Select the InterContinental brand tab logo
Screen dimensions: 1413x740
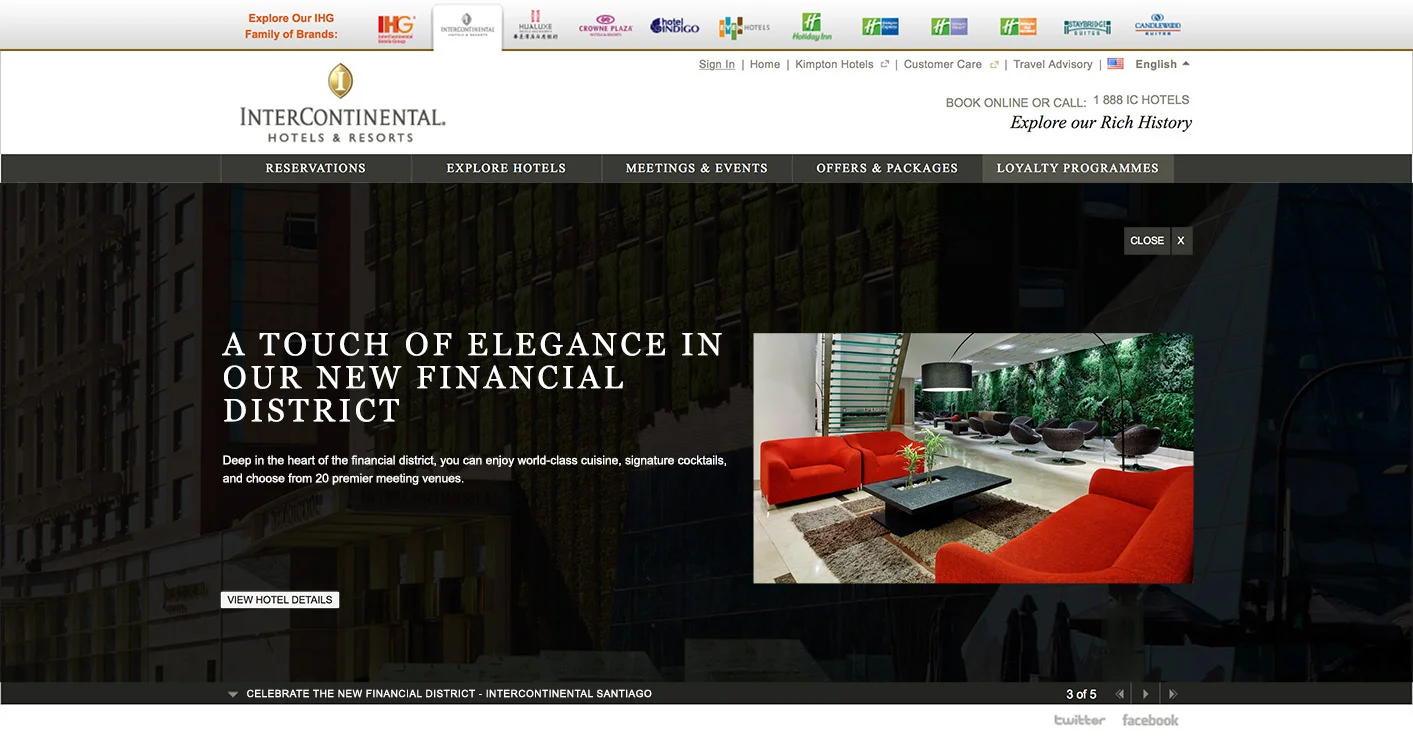point(467,26)
